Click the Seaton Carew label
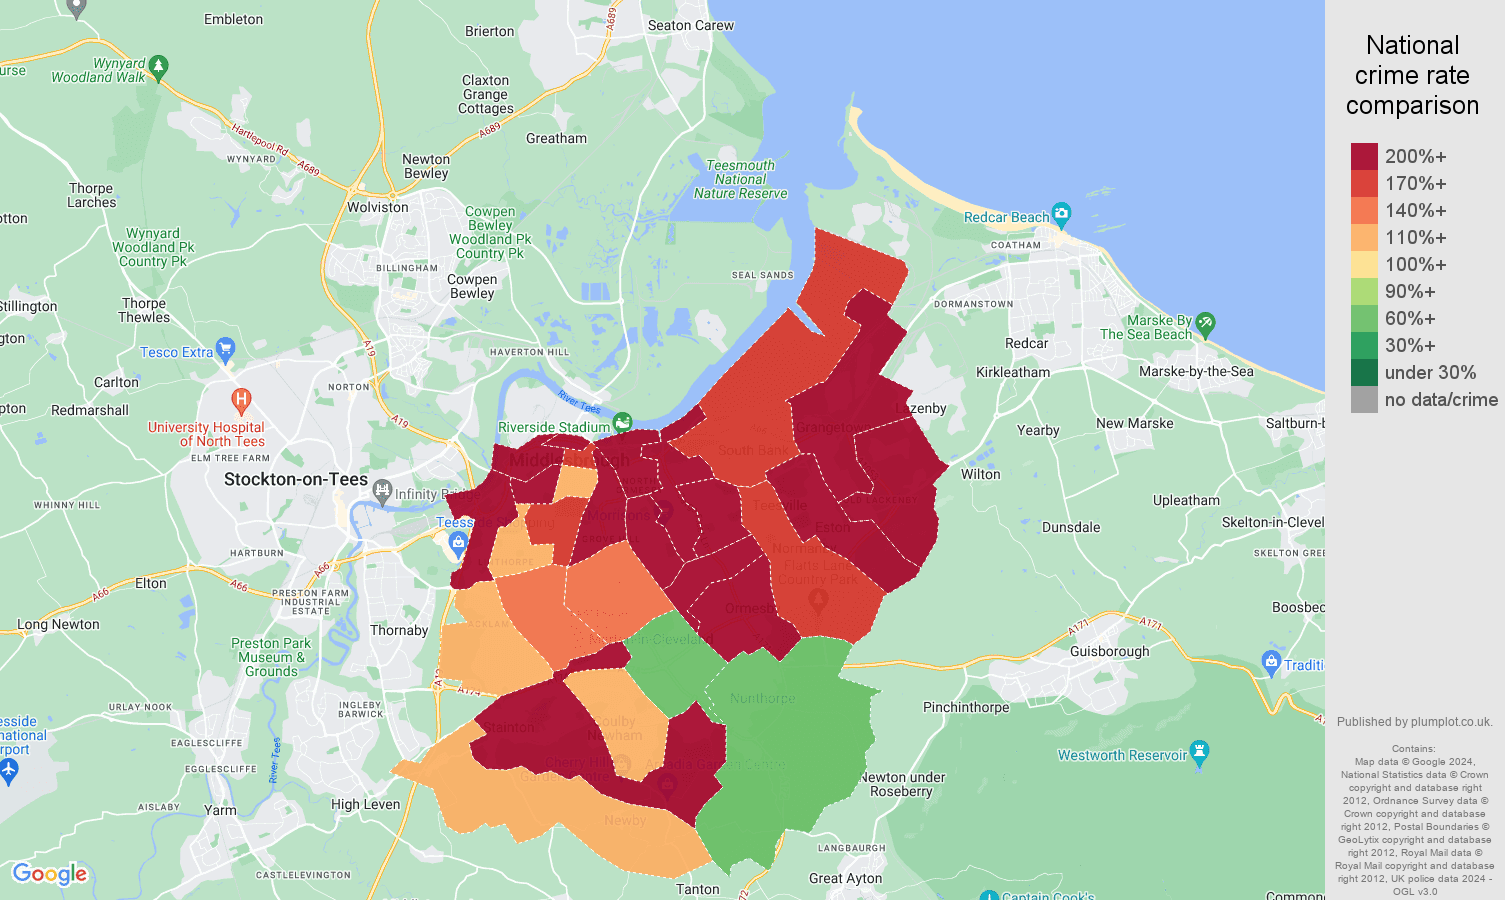Screen dimensions: 1505x900 [x=690, y=25]
